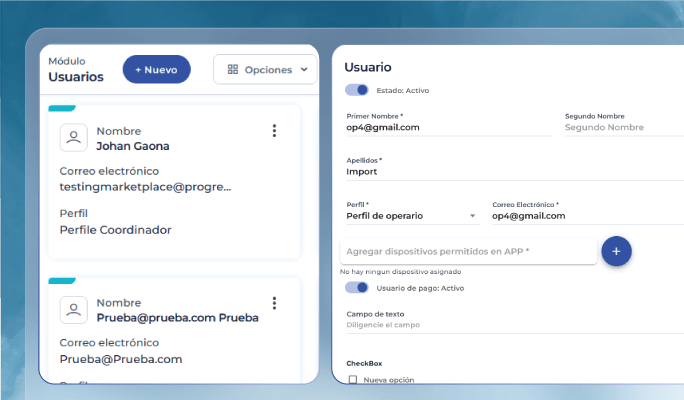This screenshot has height=400, width=684.
Task: Click the Apellidos field with Import
Action: pyautogui.click(x=515, y=172)
